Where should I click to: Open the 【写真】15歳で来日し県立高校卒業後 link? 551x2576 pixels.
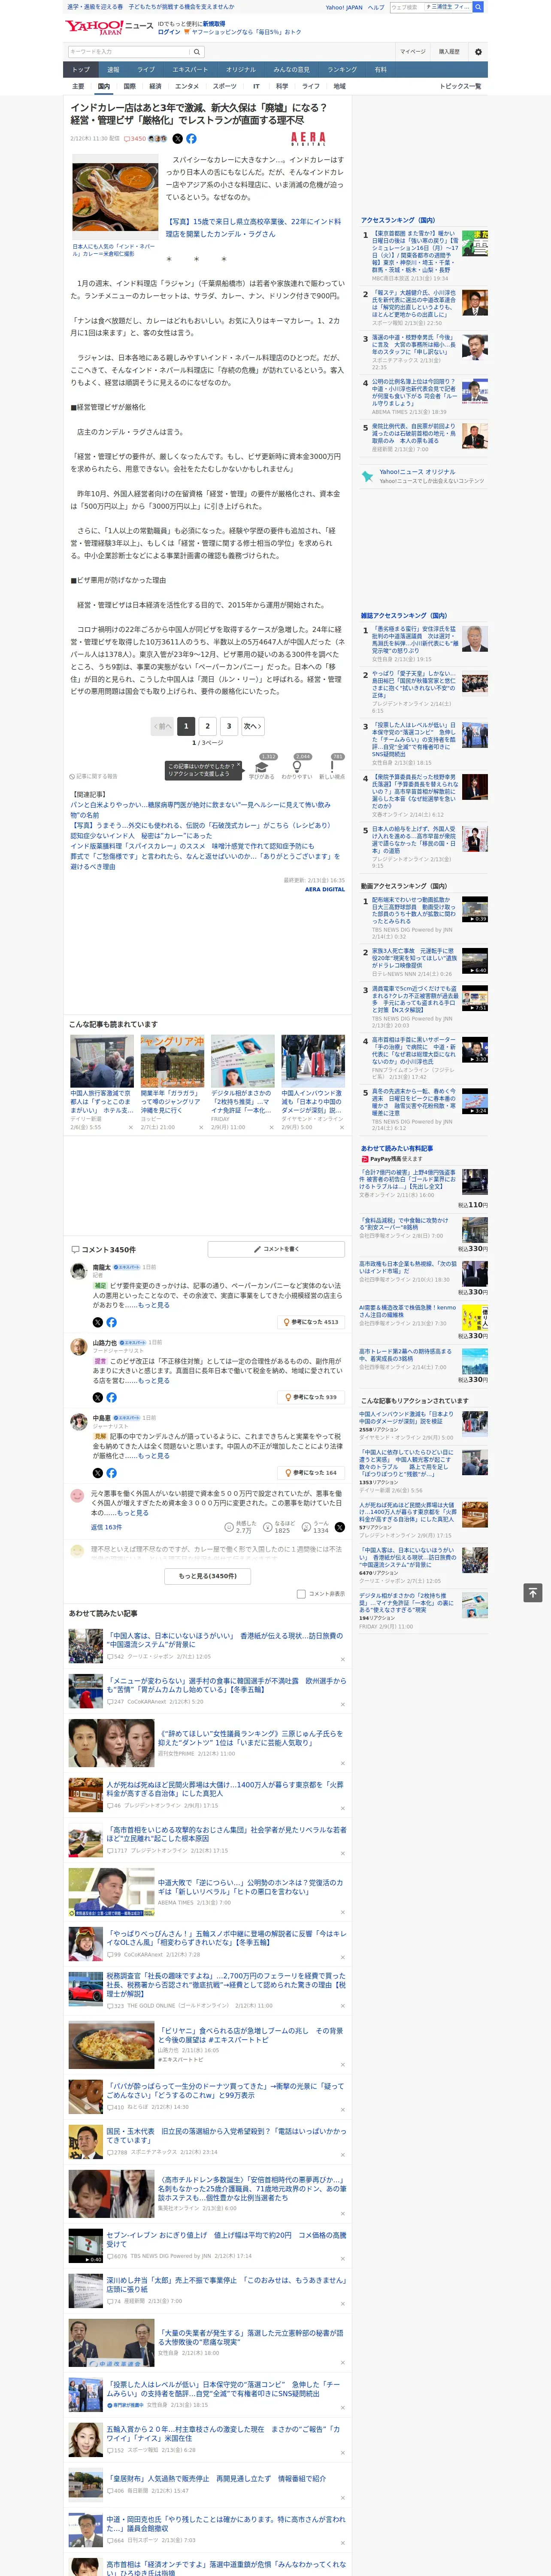[x=253, y=228]
